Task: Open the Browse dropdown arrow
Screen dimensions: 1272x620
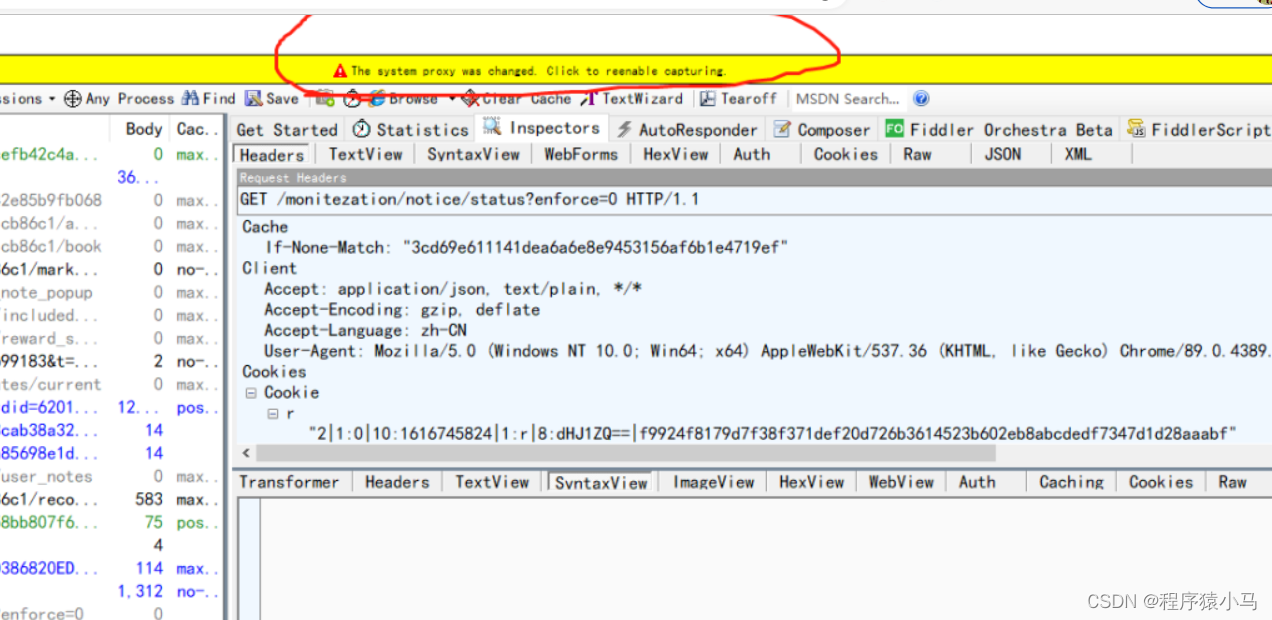Action: [x=452, y=98]
